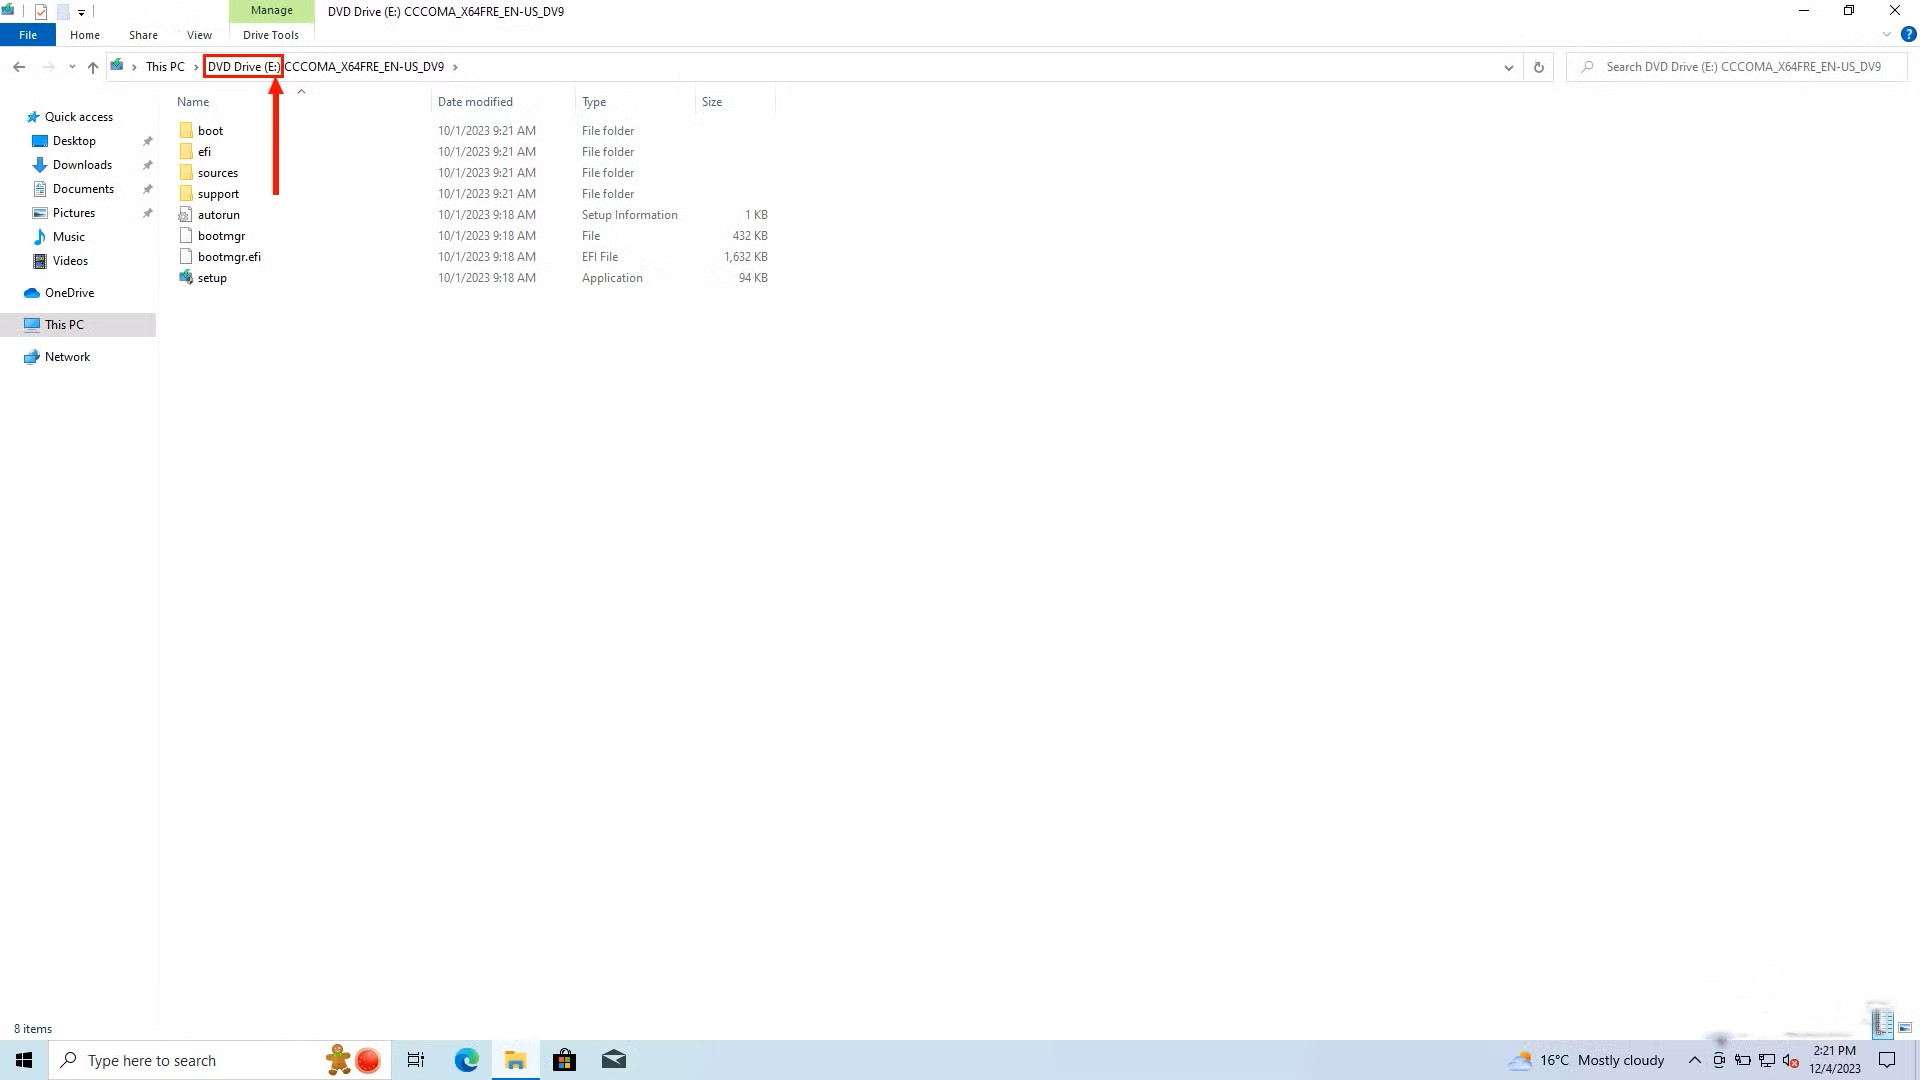Sort files by the Name column header

pyautogui.click(x=193, y=101)
